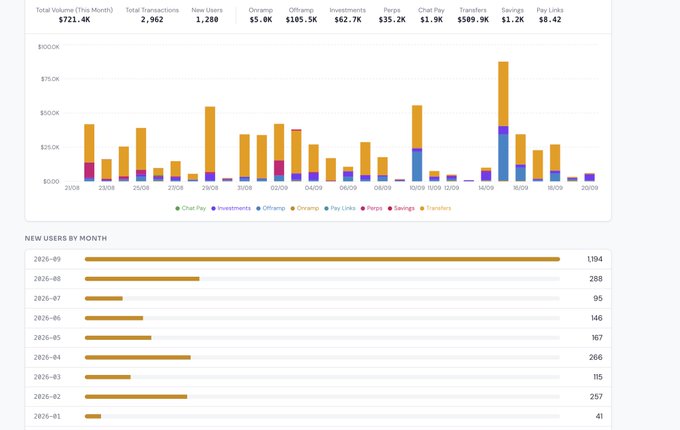
Task: Click the new users count 115
Action: 598,377
